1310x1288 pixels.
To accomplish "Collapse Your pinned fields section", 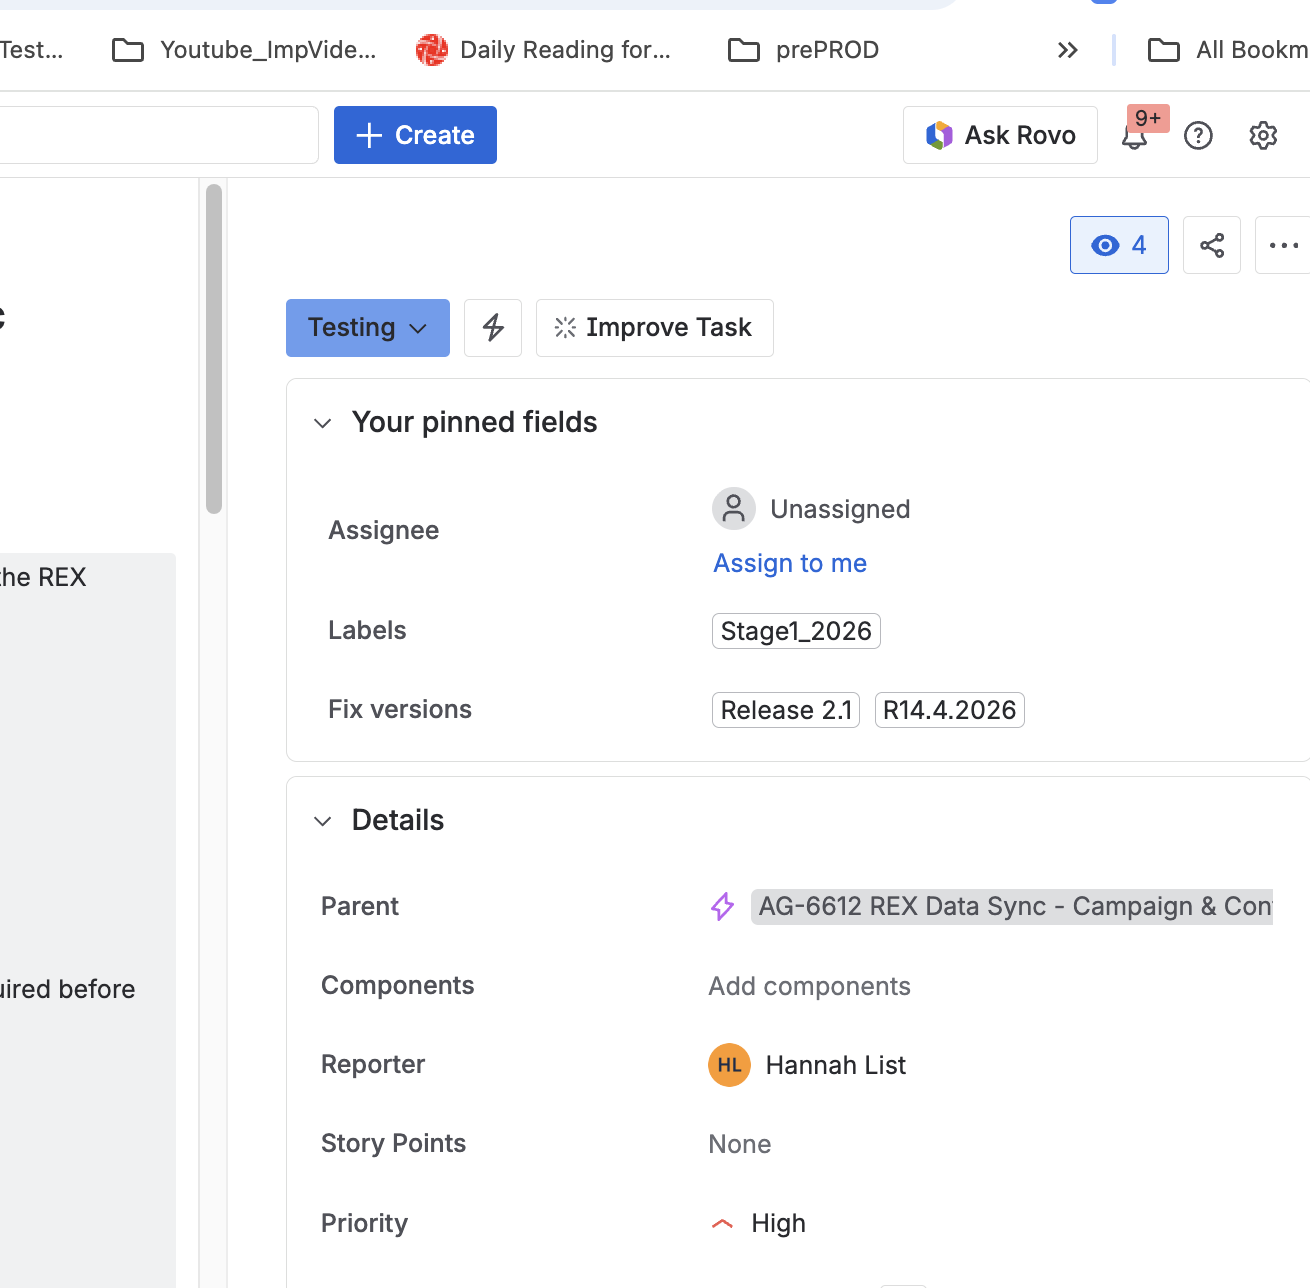I will (322, 423).
